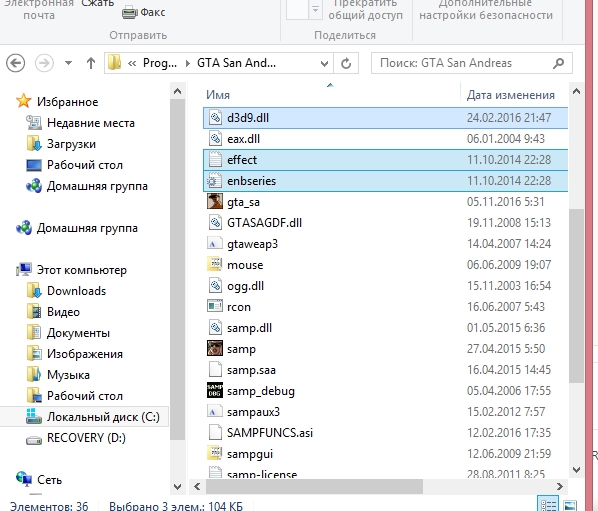This screenshot has height=511, width=598.
Task: Select the ogg.dll file icon
Action: pyautogui.click(x=215, y=286)
